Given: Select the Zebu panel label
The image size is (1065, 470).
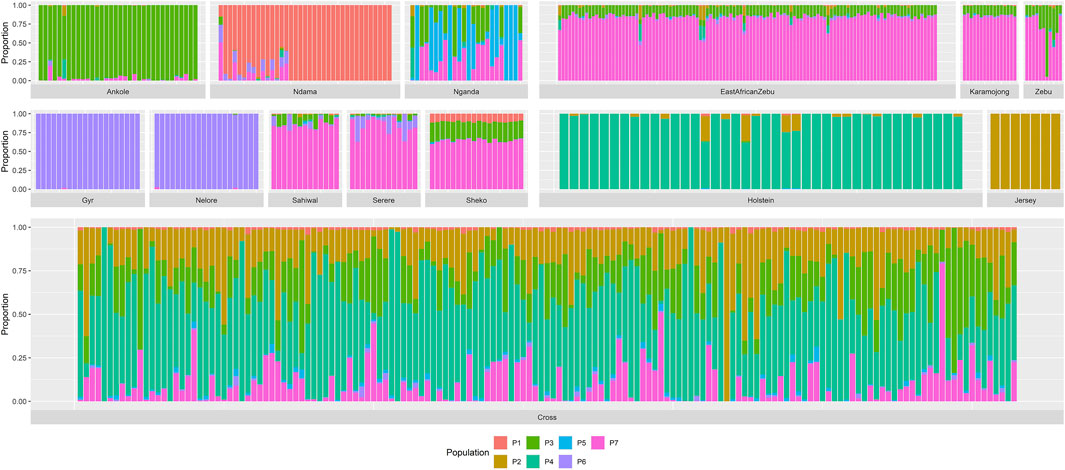Looking at the screenshot, I should pyautogui.click(x=1043, y=92).
